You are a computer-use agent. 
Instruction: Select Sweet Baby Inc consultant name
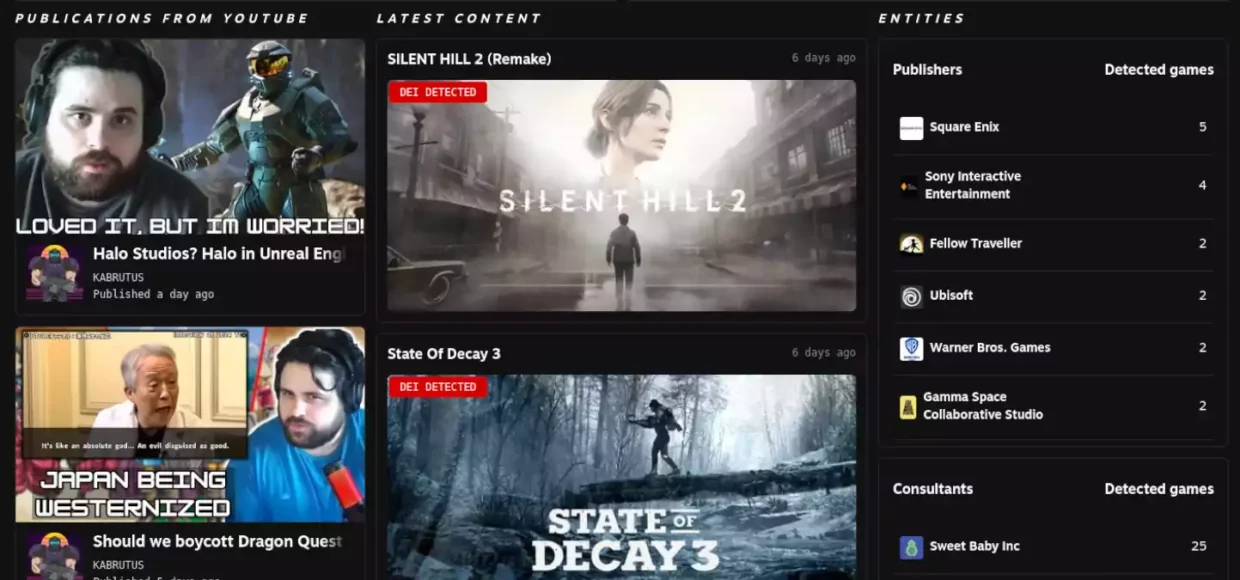tap(975, 546)
